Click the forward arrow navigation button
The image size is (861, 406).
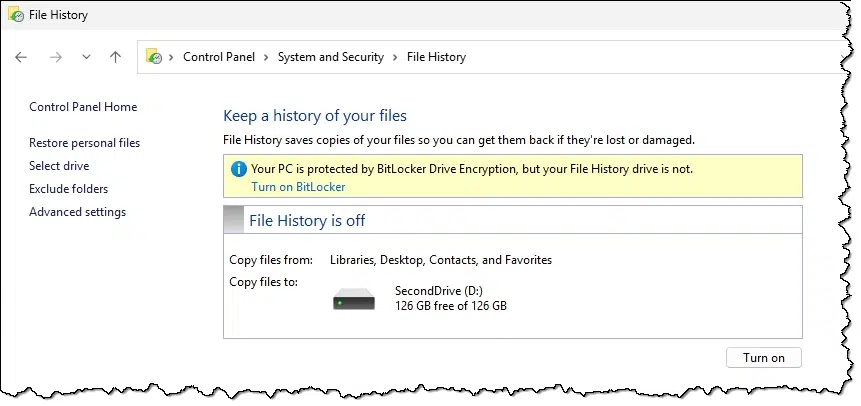pyautogui.click(x=56, y=57)
